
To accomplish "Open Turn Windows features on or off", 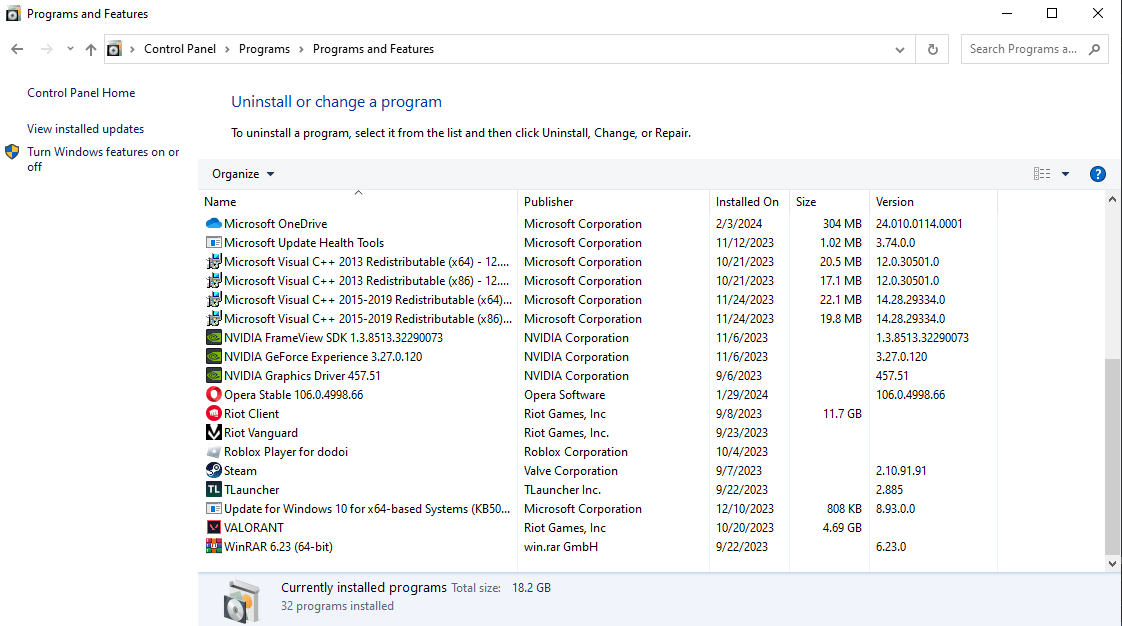I will tap(103, 159).
